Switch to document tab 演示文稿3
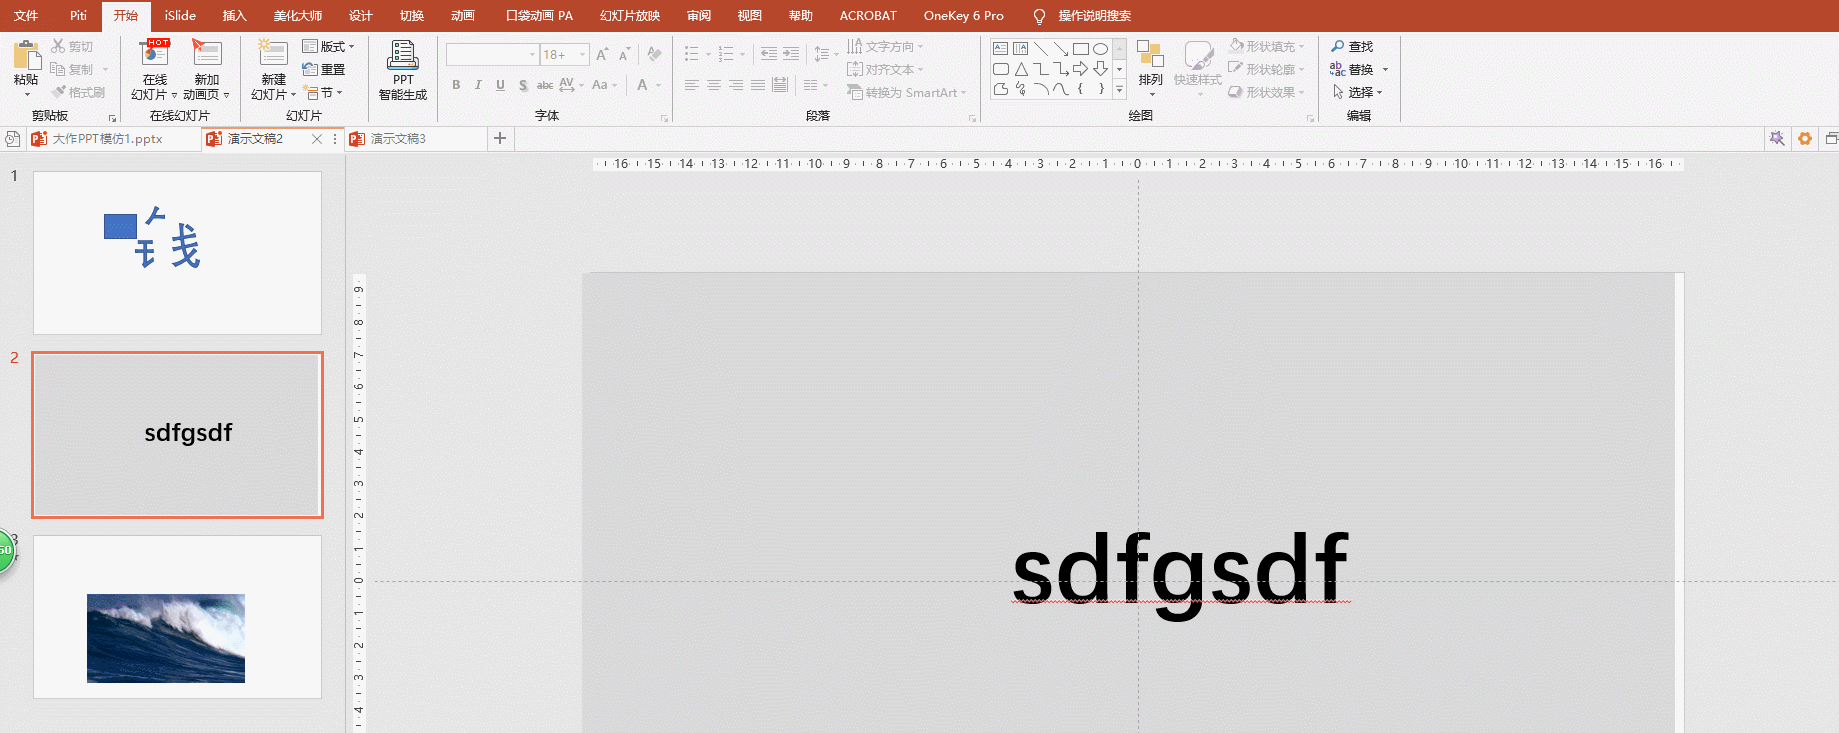The image size is (1839, 733). tap(398, 139)
